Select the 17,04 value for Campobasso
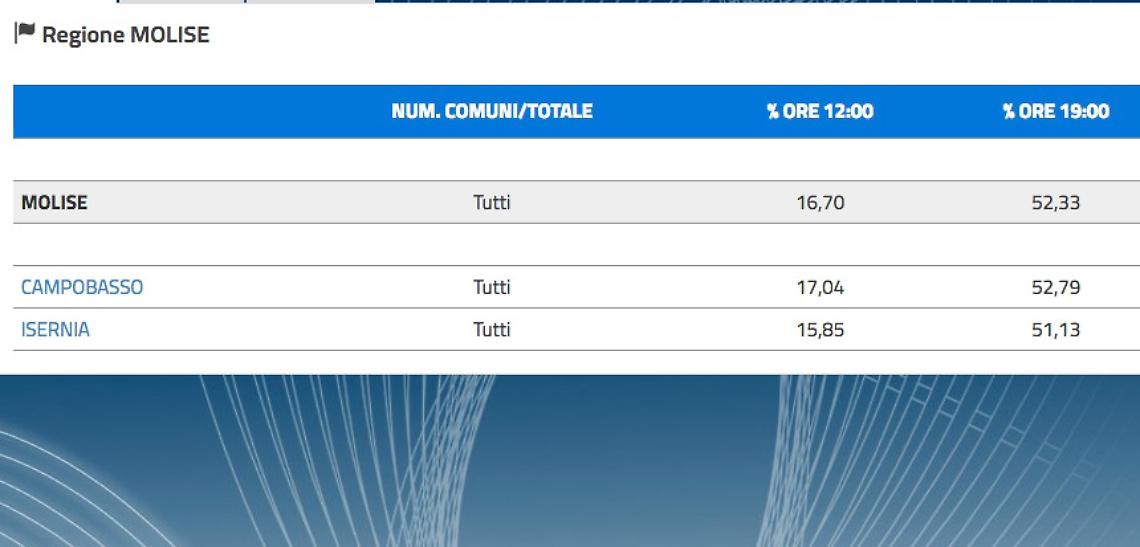The width and height of the screenshot is (1140, 547). click(821, 287)
